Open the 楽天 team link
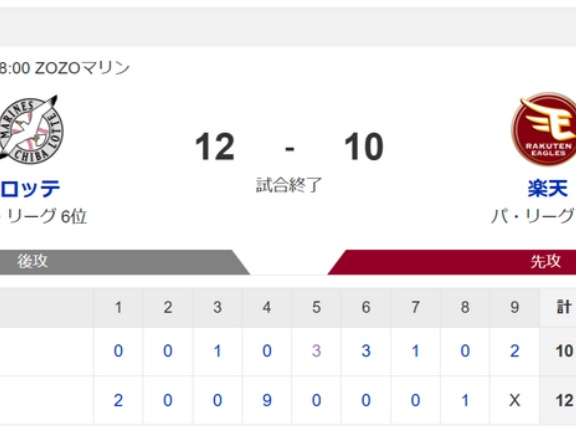576x430 pixels. (548, 189)
